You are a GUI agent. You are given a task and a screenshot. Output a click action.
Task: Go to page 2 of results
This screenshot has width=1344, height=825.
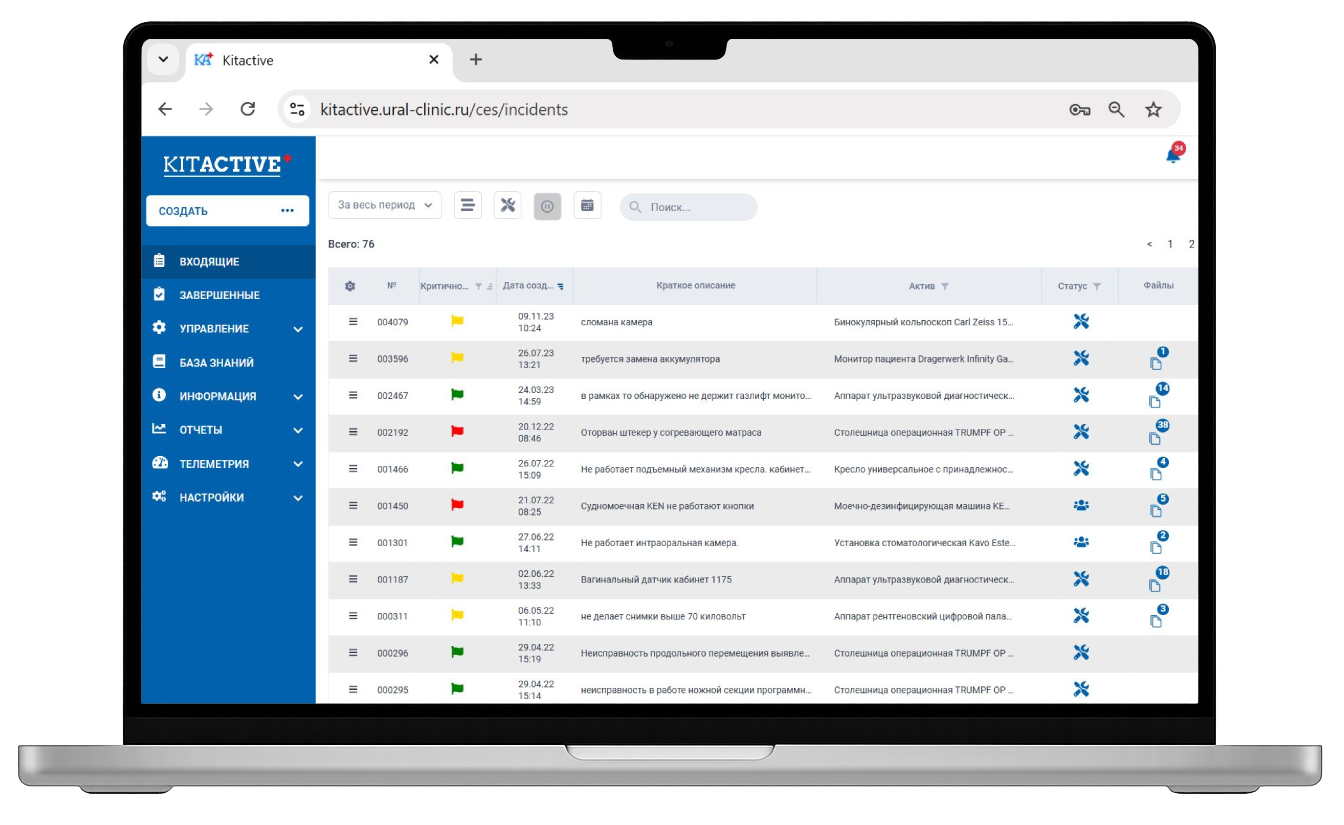pos(1190,244)
